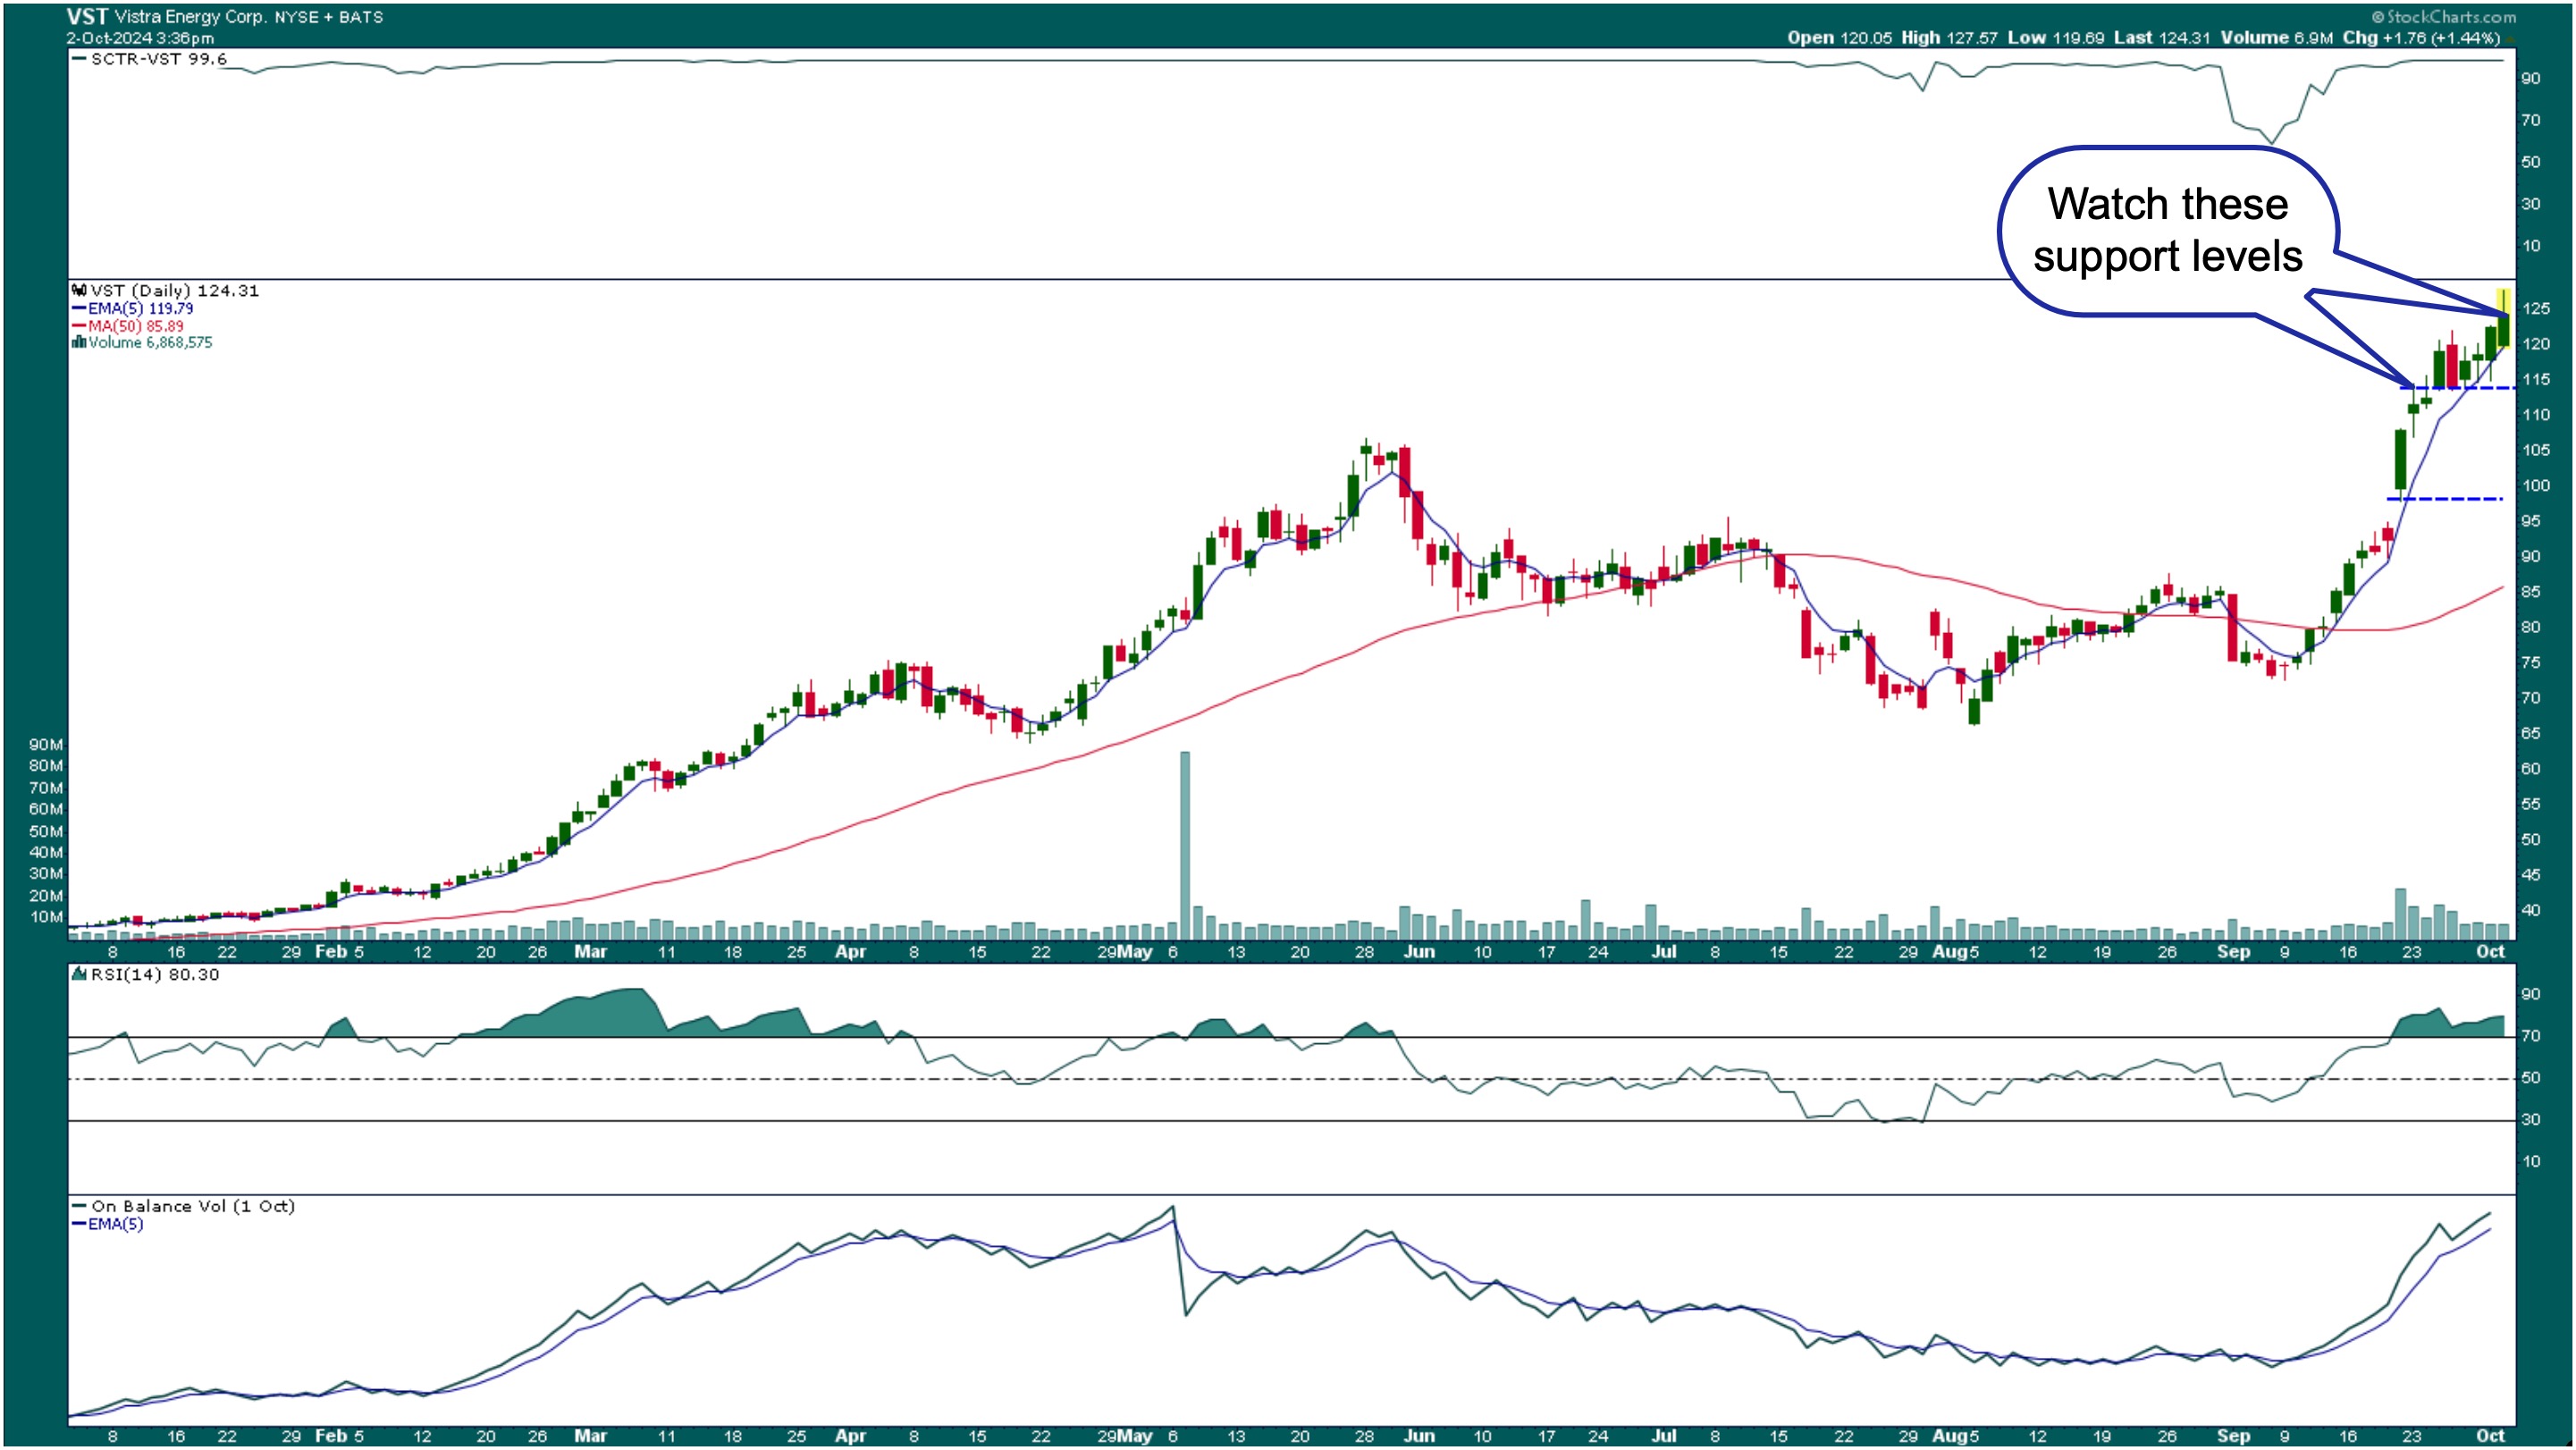Image resolution: width=2576 pixels, height=1450 pixels.
Task: Click the Volume 6,868,575 legend text
Action: pos(150,342)
